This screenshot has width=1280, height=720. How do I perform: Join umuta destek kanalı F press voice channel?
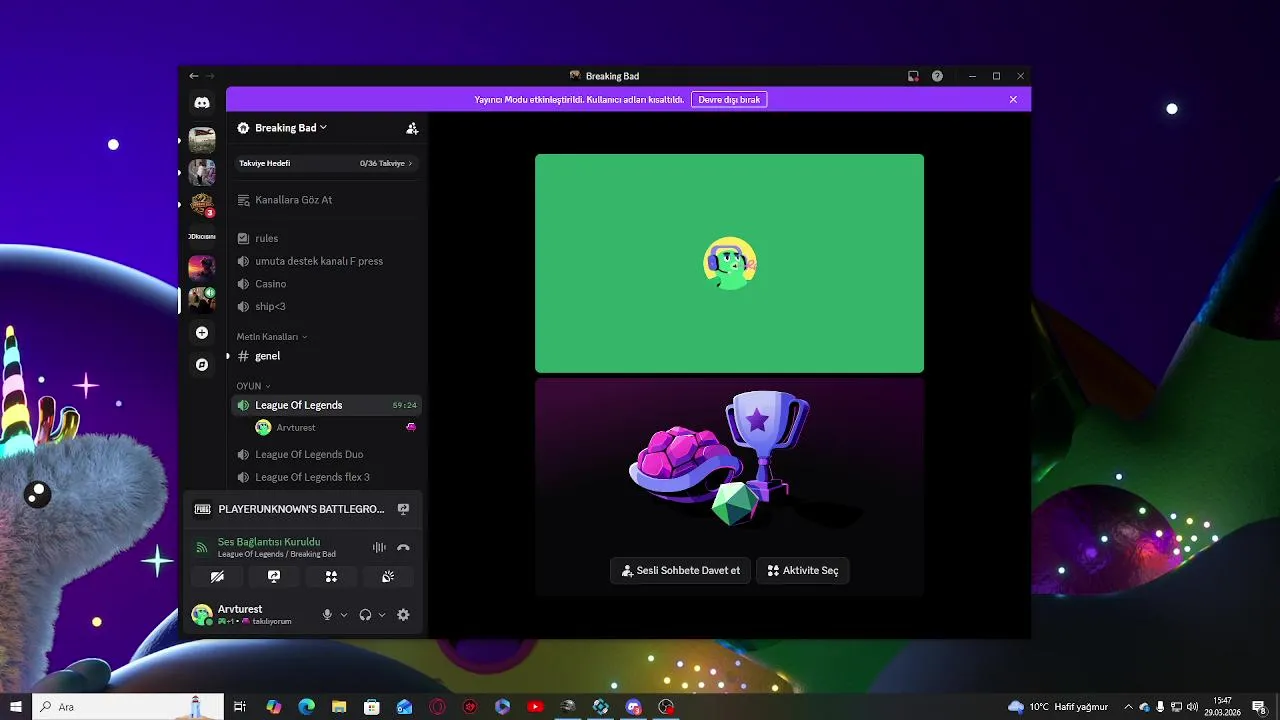coord(326,261)
